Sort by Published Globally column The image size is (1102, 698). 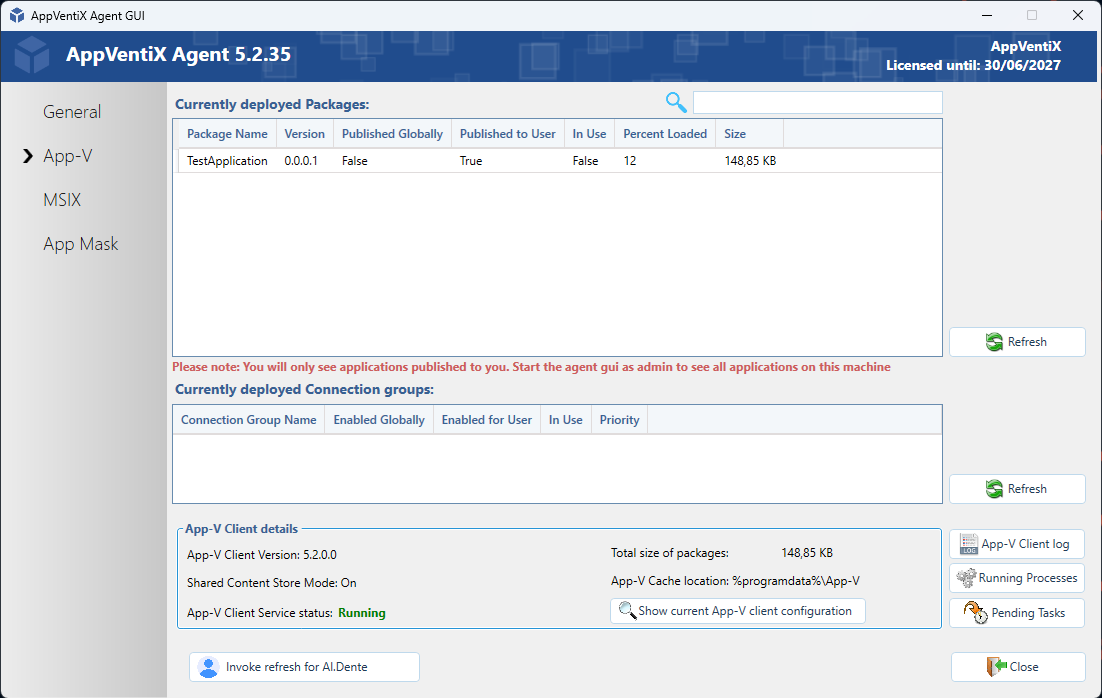click(x=392, y=134)
